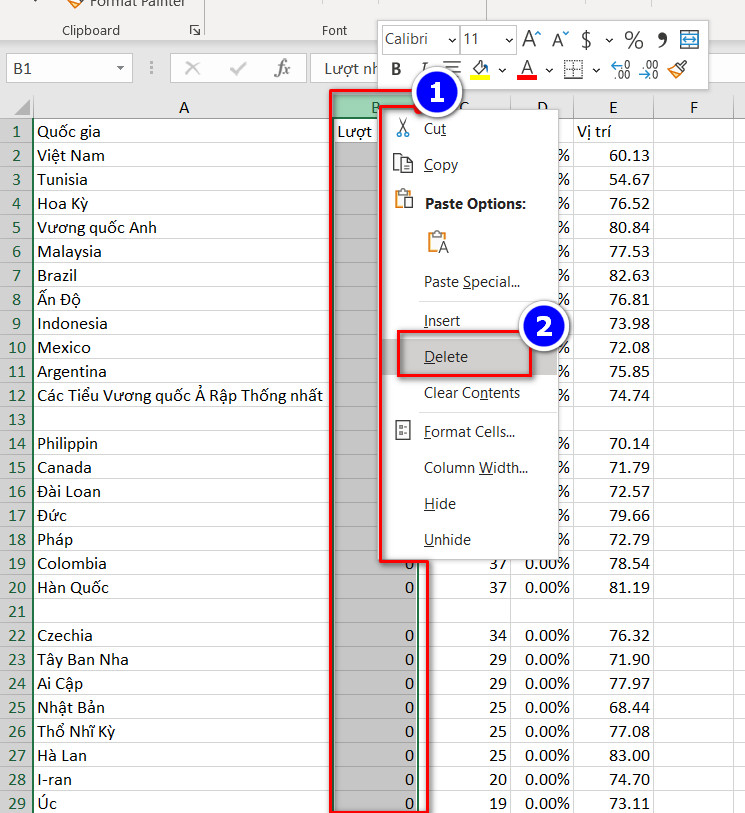Viewport: 745px width, 813px height.
Task: Apply the yellow fill color swatch
Action: [x=480, y=69]
